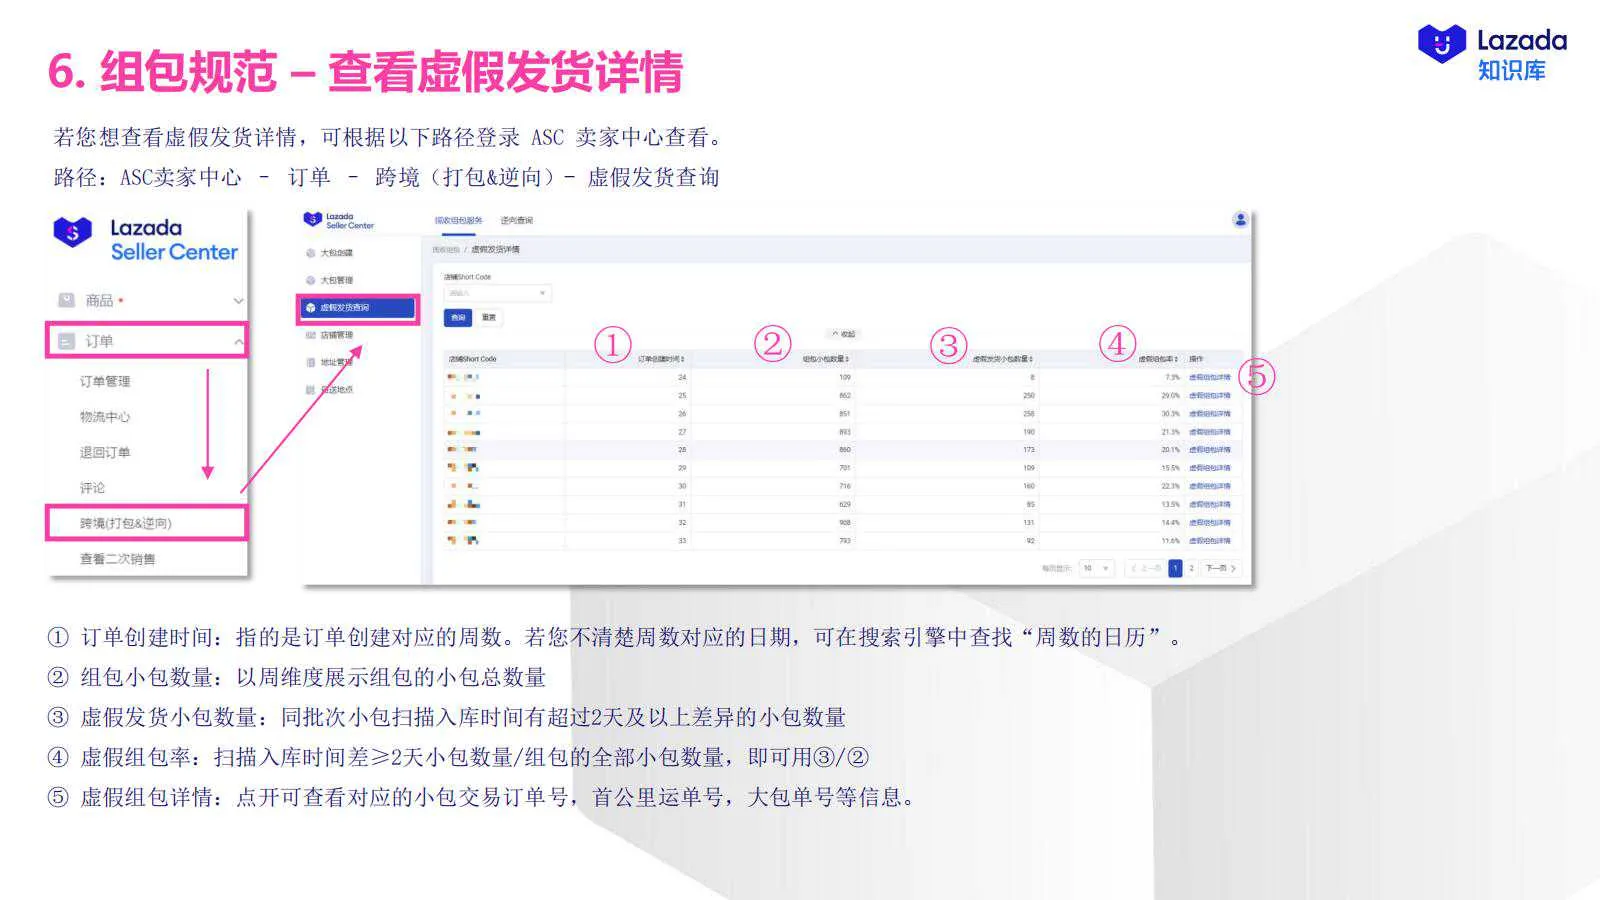Switch to the 逆向查询 tab
Viewport: 1600px width, 900px height.
(x=519, y=219)
